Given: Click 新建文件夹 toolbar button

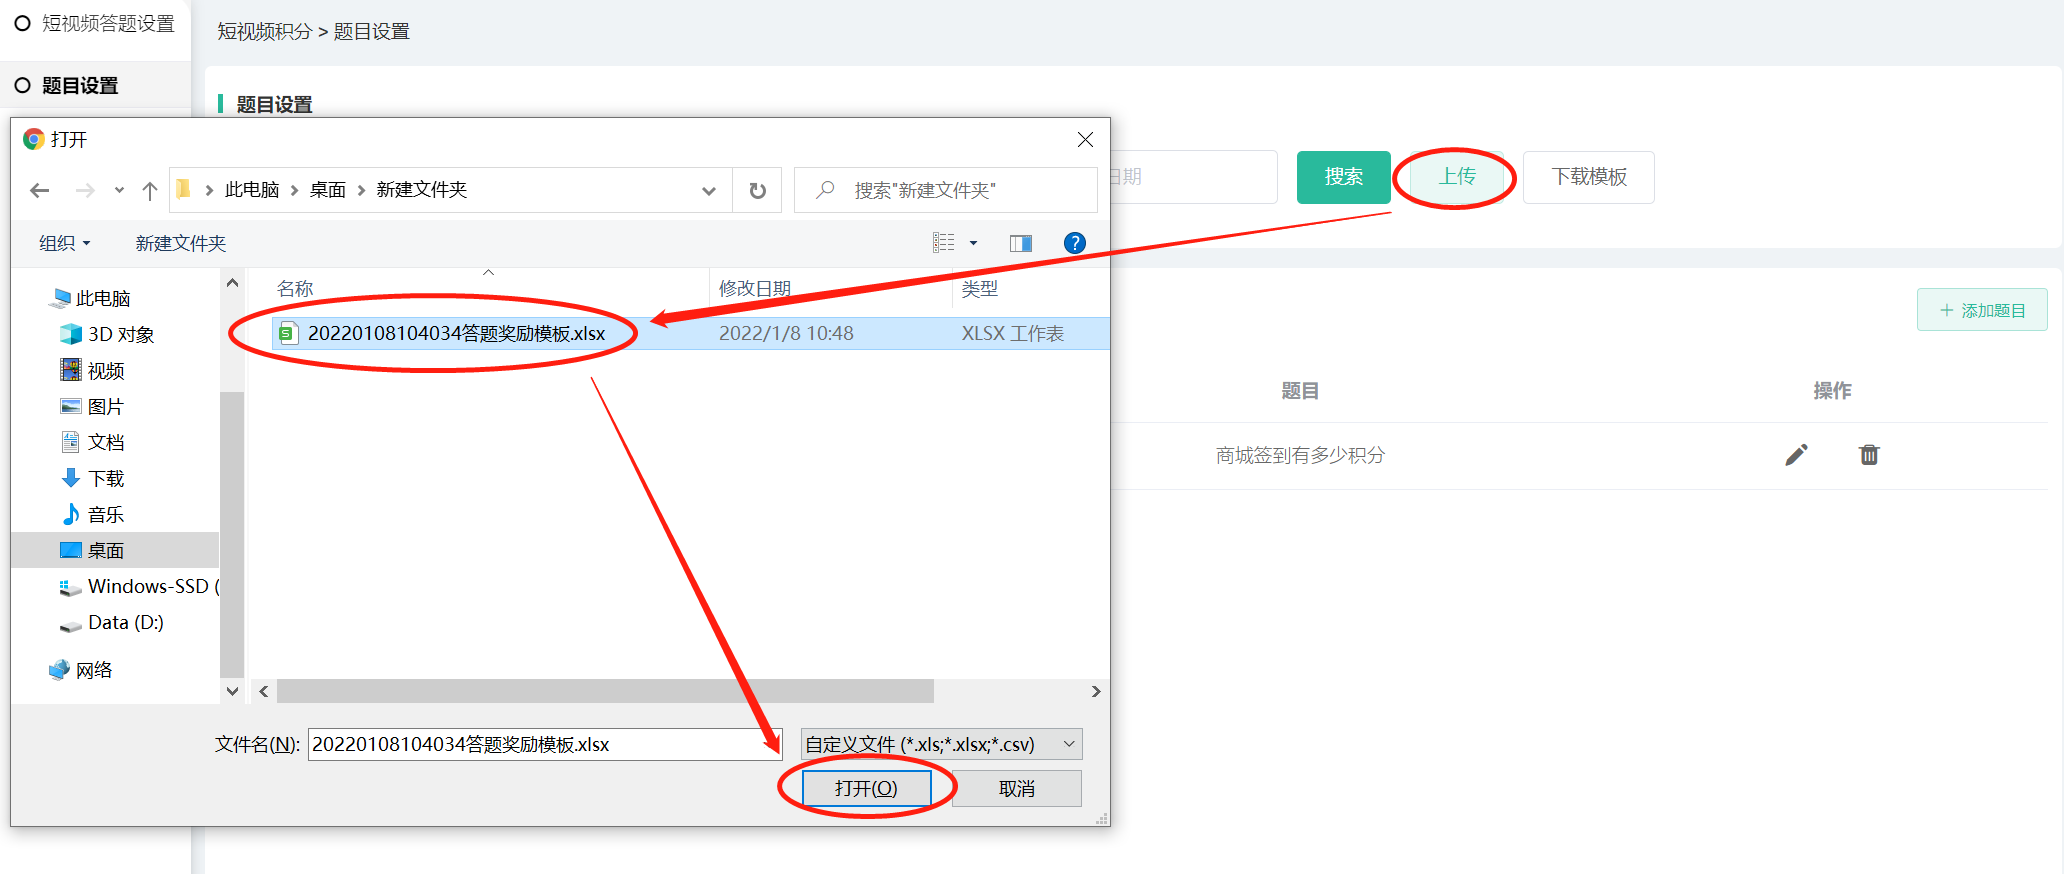Looking at the screenshot, I should click(181, 243).
